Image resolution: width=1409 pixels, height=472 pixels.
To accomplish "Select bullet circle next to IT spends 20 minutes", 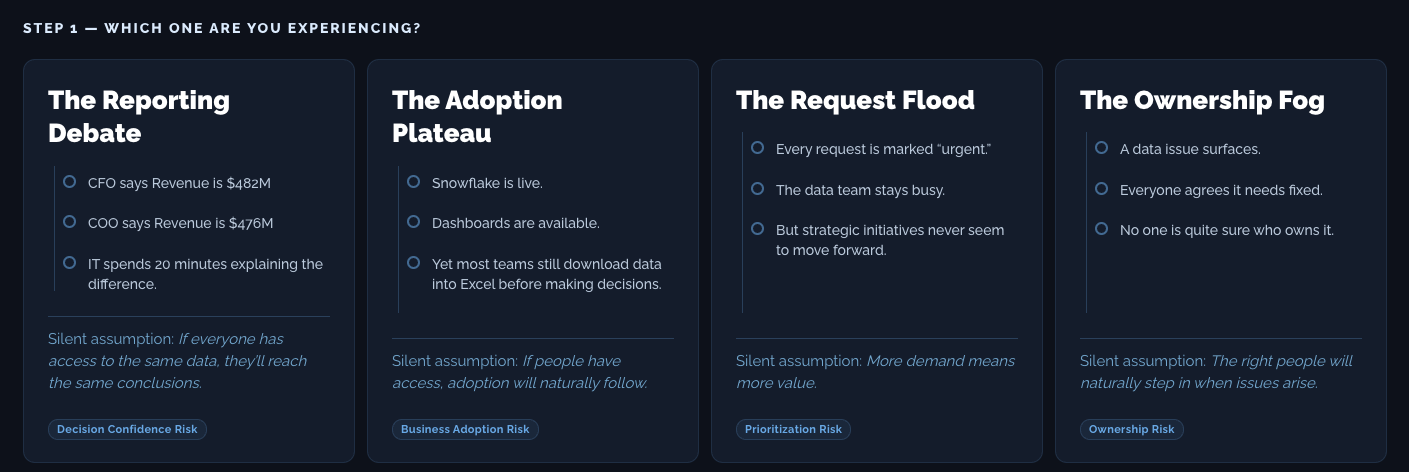I will [x=69, y=263].
